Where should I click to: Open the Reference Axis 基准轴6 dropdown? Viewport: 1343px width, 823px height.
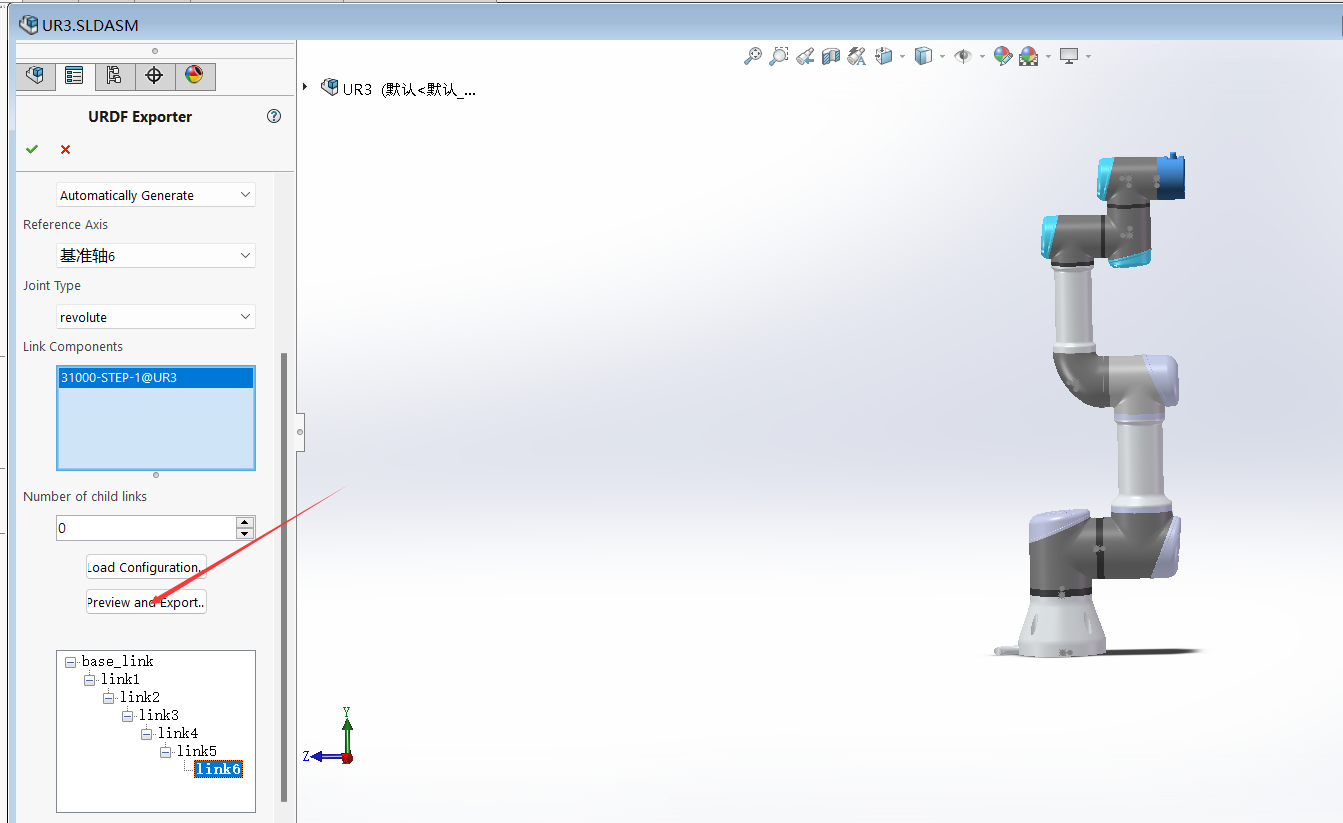pos(156,256)
